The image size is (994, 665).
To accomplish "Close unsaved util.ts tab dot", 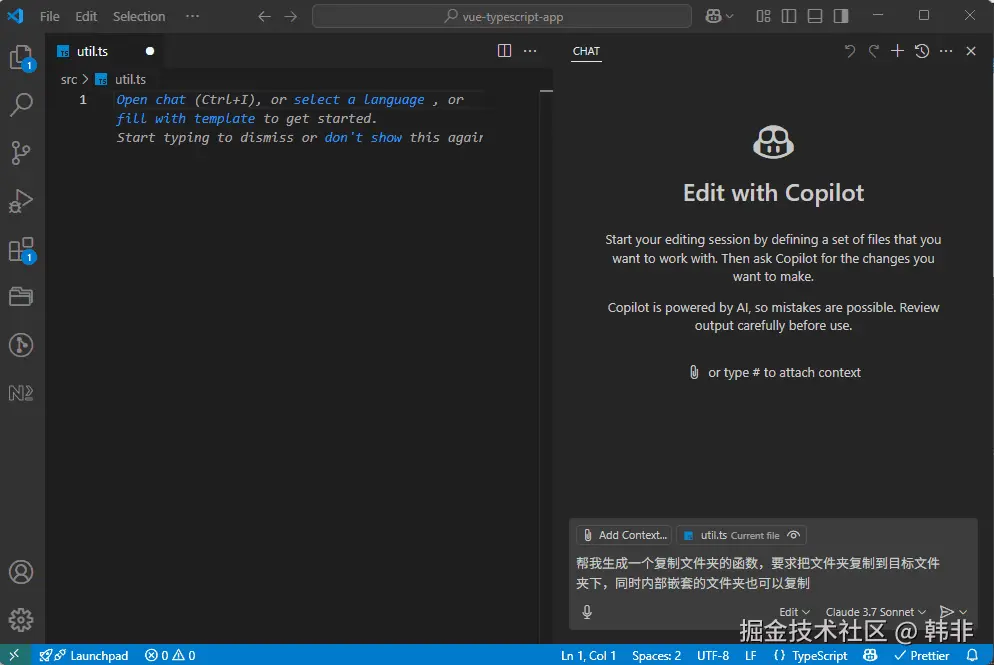I will click(x=150, y=51).
